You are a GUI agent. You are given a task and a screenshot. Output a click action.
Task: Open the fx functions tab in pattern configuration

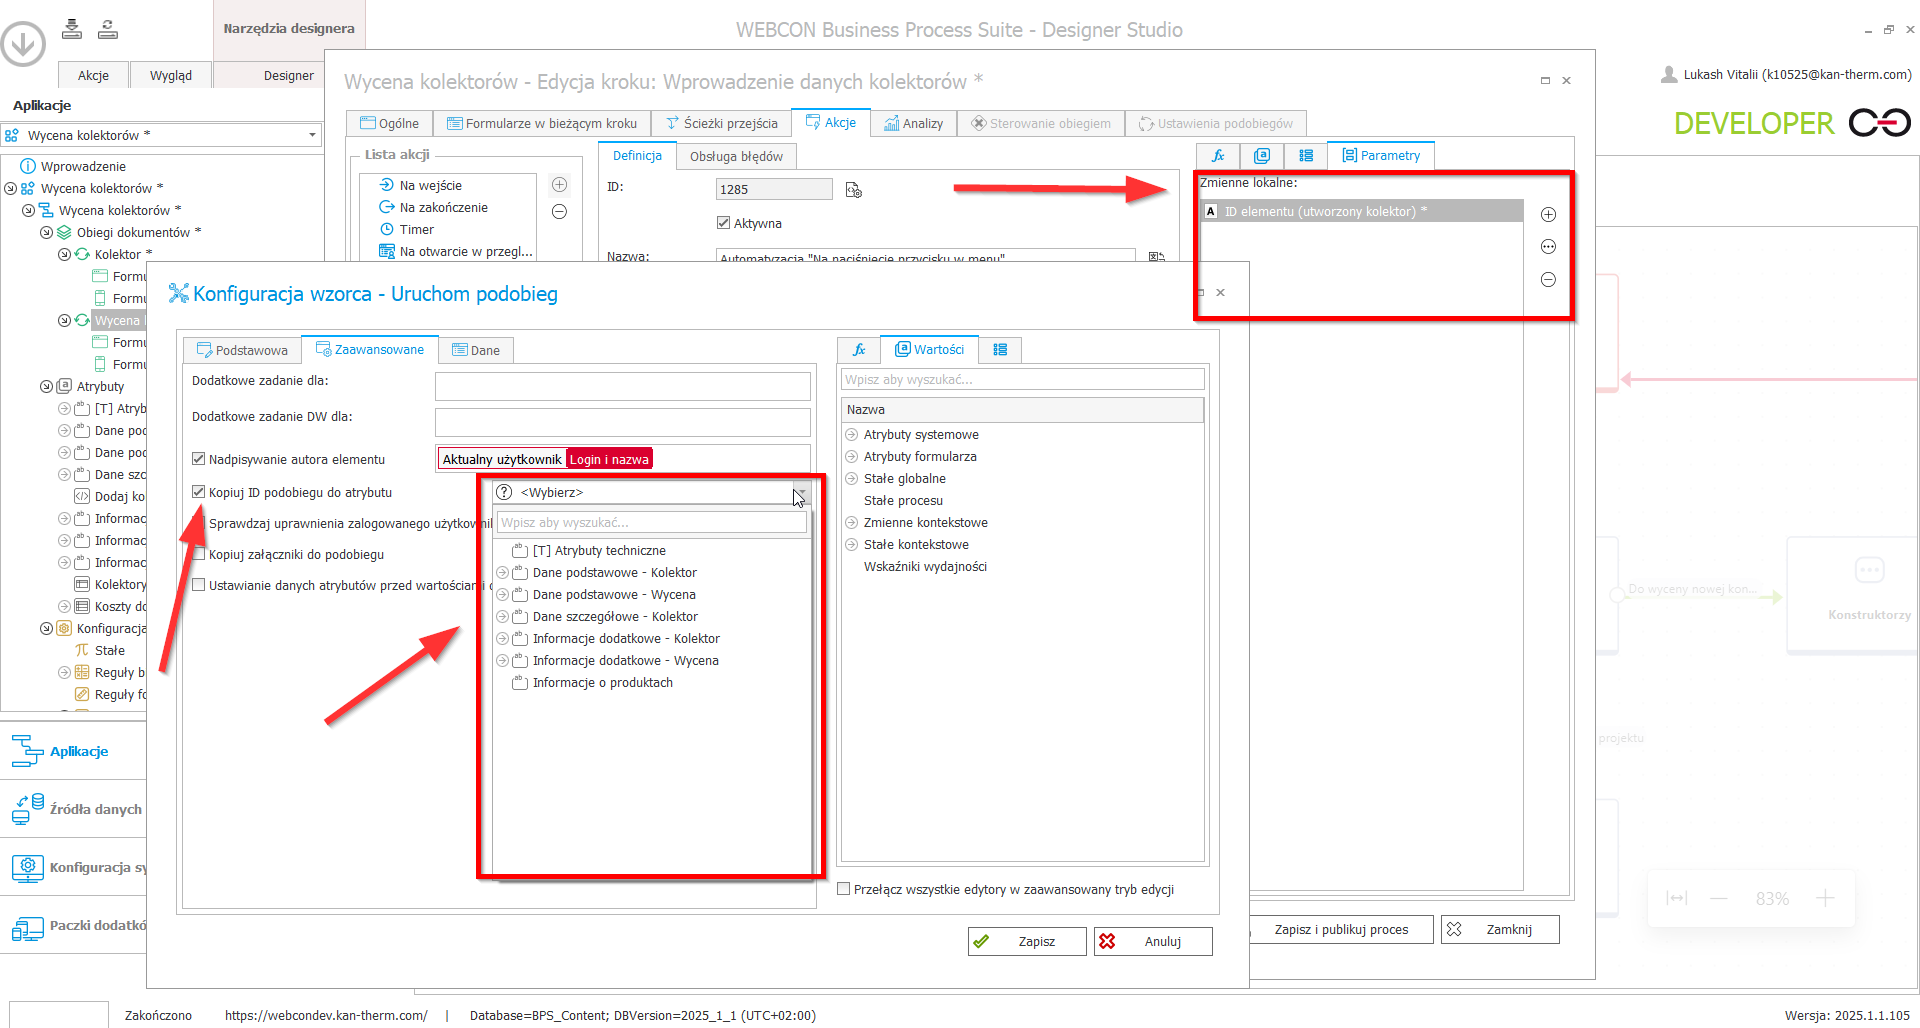click(859, 349)
